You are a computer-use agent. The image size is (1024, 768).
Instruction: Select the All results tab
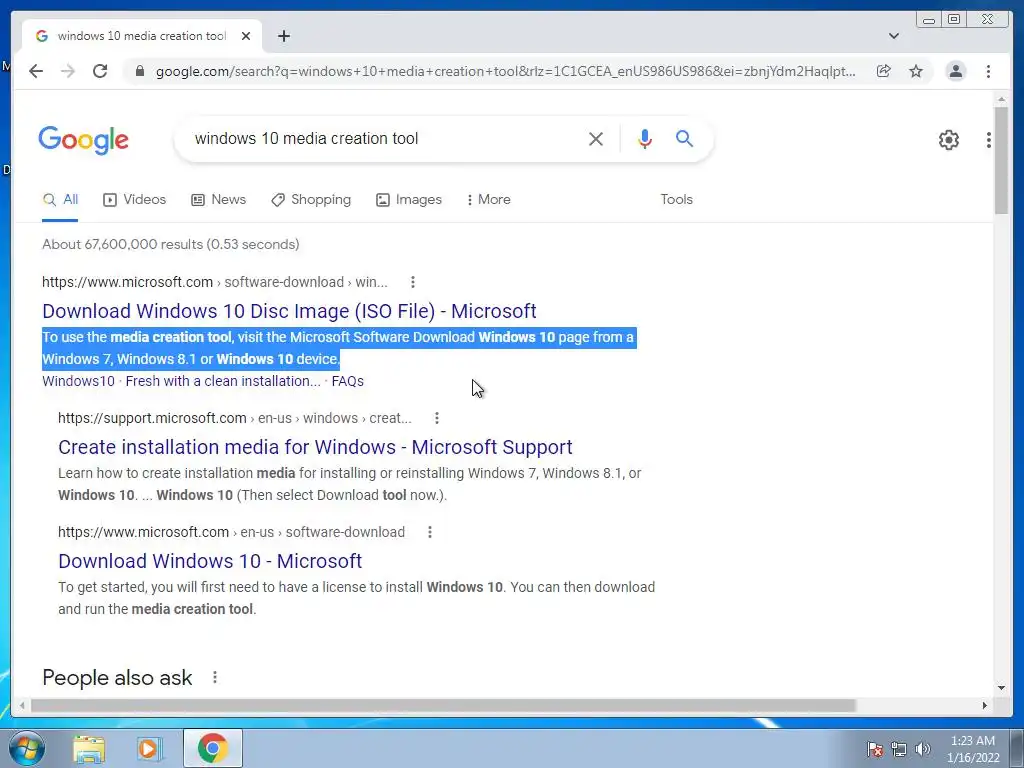click(x=60, y=200)
